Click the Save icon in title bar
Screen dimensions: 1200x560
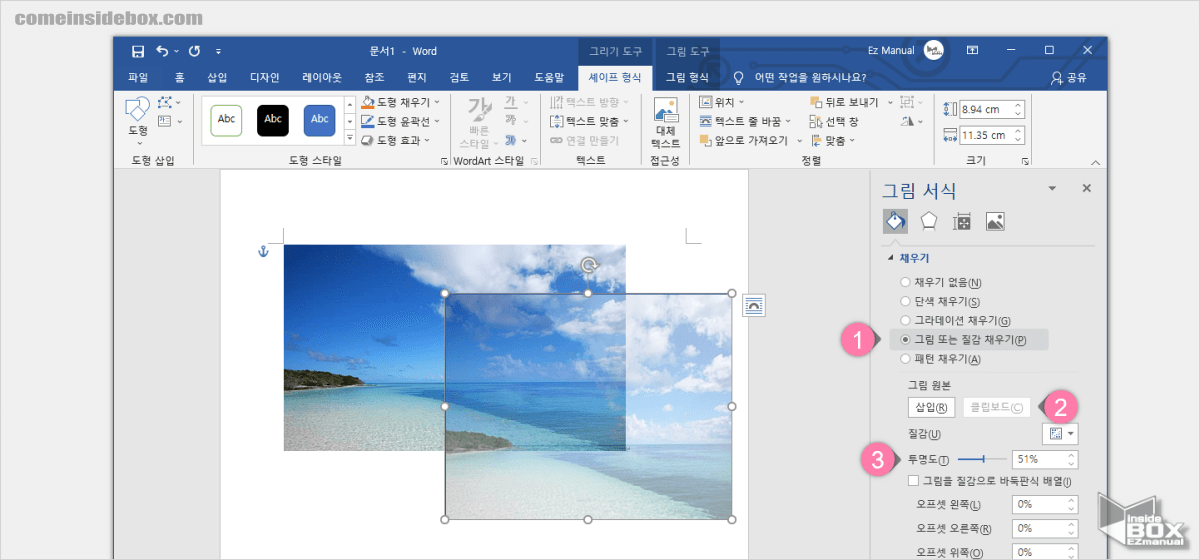click(138, 51)
